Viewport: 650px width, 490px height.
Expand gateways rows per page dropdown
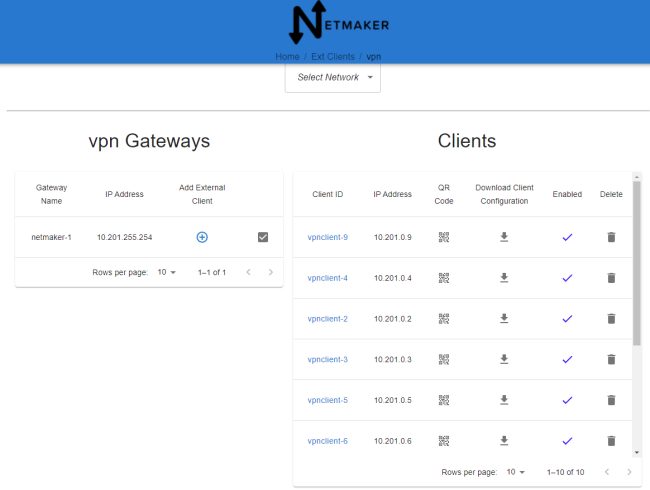(166, 272)
